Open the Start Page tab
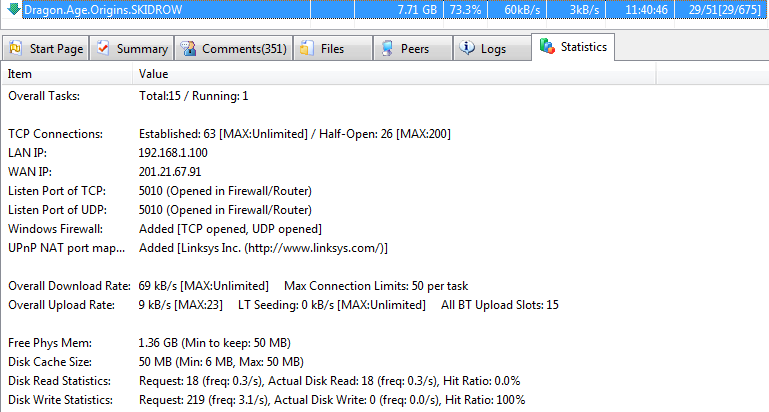 coord(46,49)
